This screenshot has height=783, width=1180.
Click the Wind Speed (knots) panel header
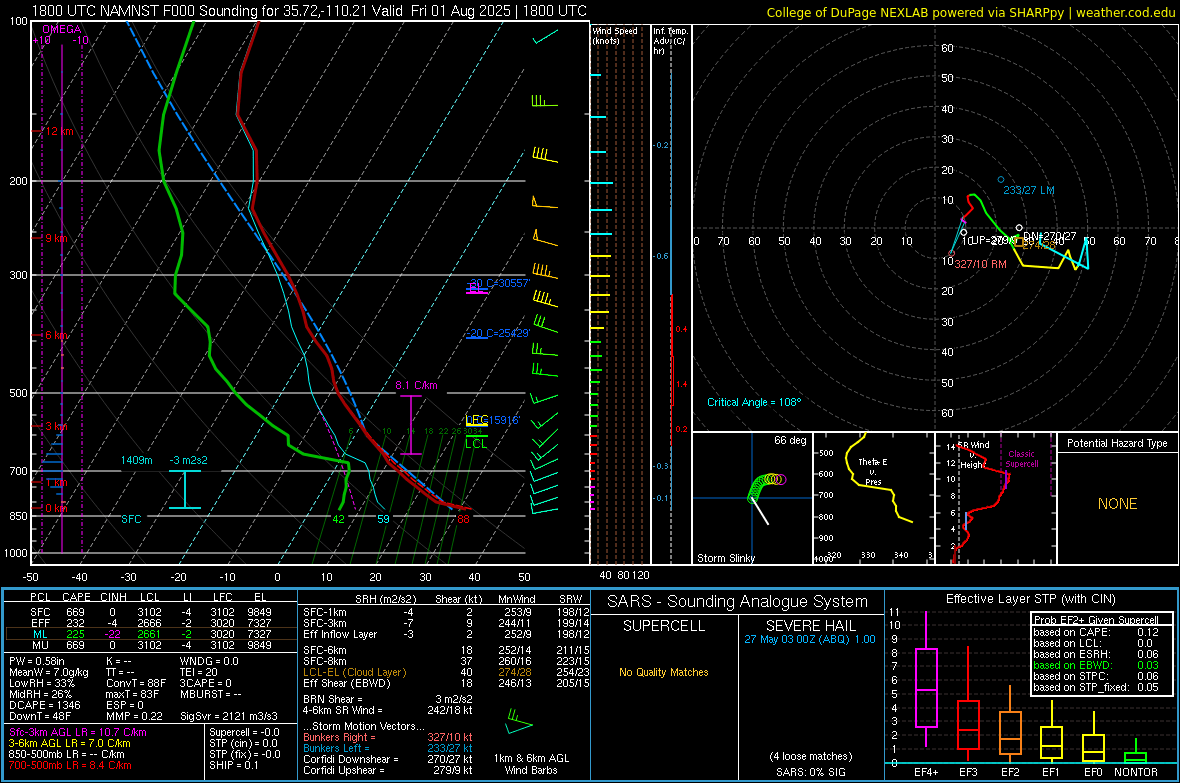(x=615, y=35)
